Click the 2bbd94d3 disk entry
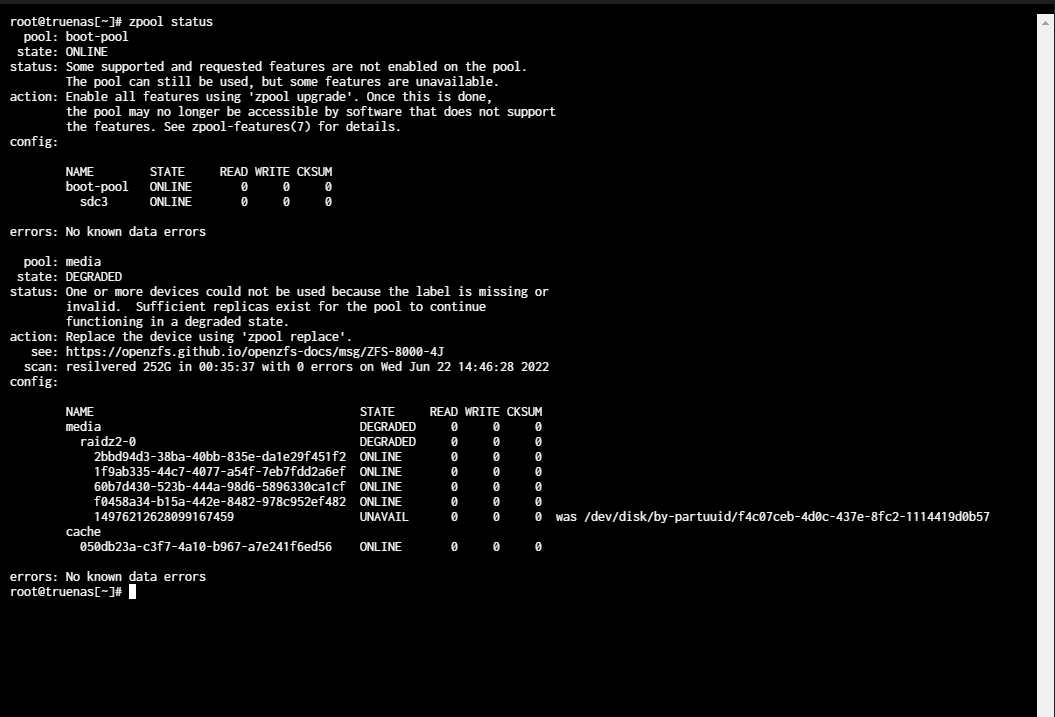Viewport: 1055px width, 717px height. (x=219, y=457)
